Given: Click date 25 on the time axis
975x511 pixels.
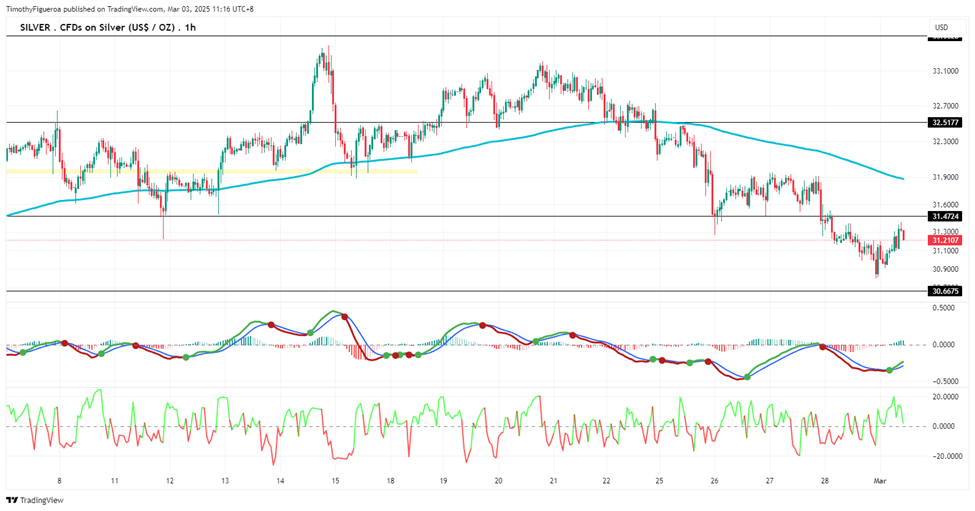Looking at the screenshot, I should point(660,481).
